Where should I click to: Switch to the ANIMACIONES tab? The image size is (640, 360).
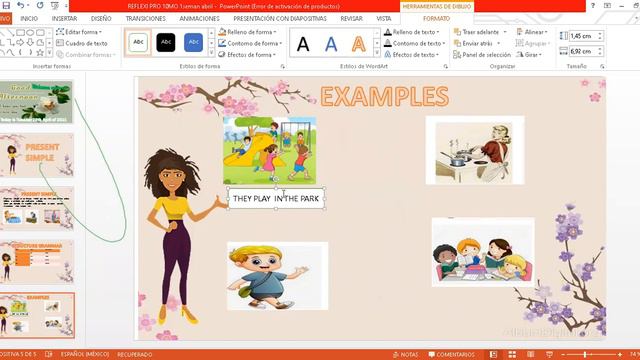pyautogui.click(x=199, y=19)
